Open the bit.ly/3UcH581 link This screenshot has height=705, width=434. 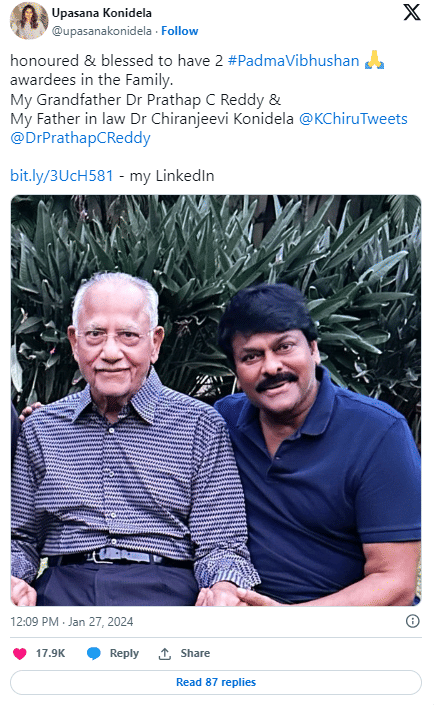point(62,176)
